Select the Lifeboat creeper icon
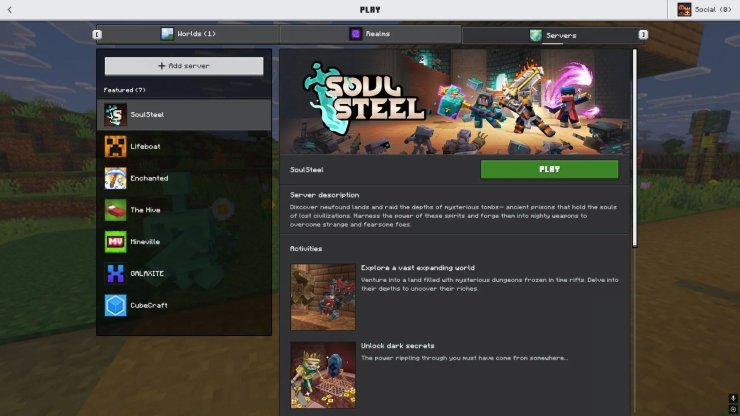 [x=116, y=146]
